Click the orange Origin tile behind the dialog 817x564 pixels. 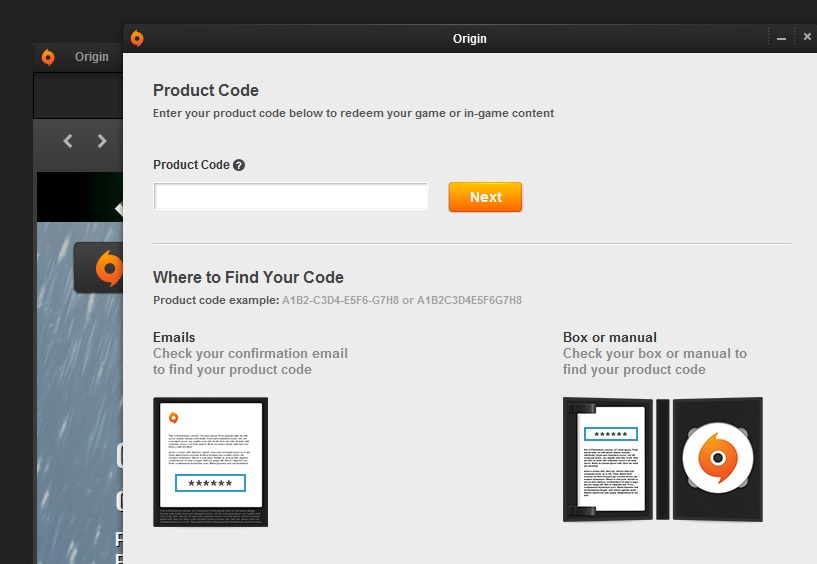(100, 268)
